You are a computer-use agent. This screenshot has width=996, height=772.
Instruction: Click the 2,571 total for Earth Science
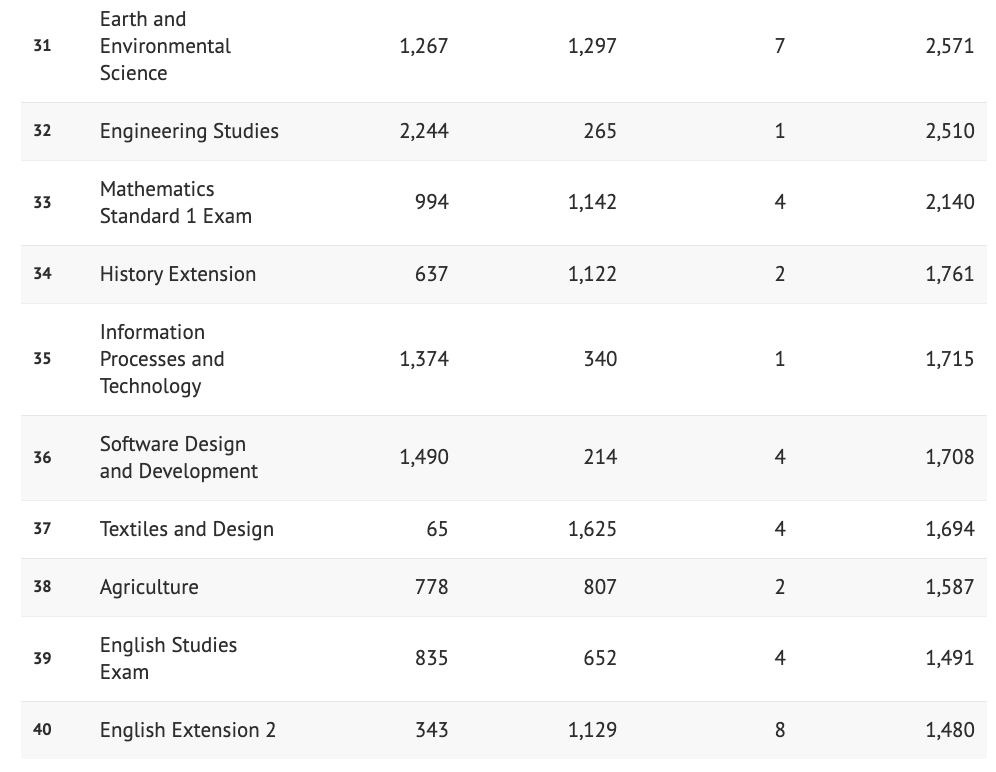(949, 46)
